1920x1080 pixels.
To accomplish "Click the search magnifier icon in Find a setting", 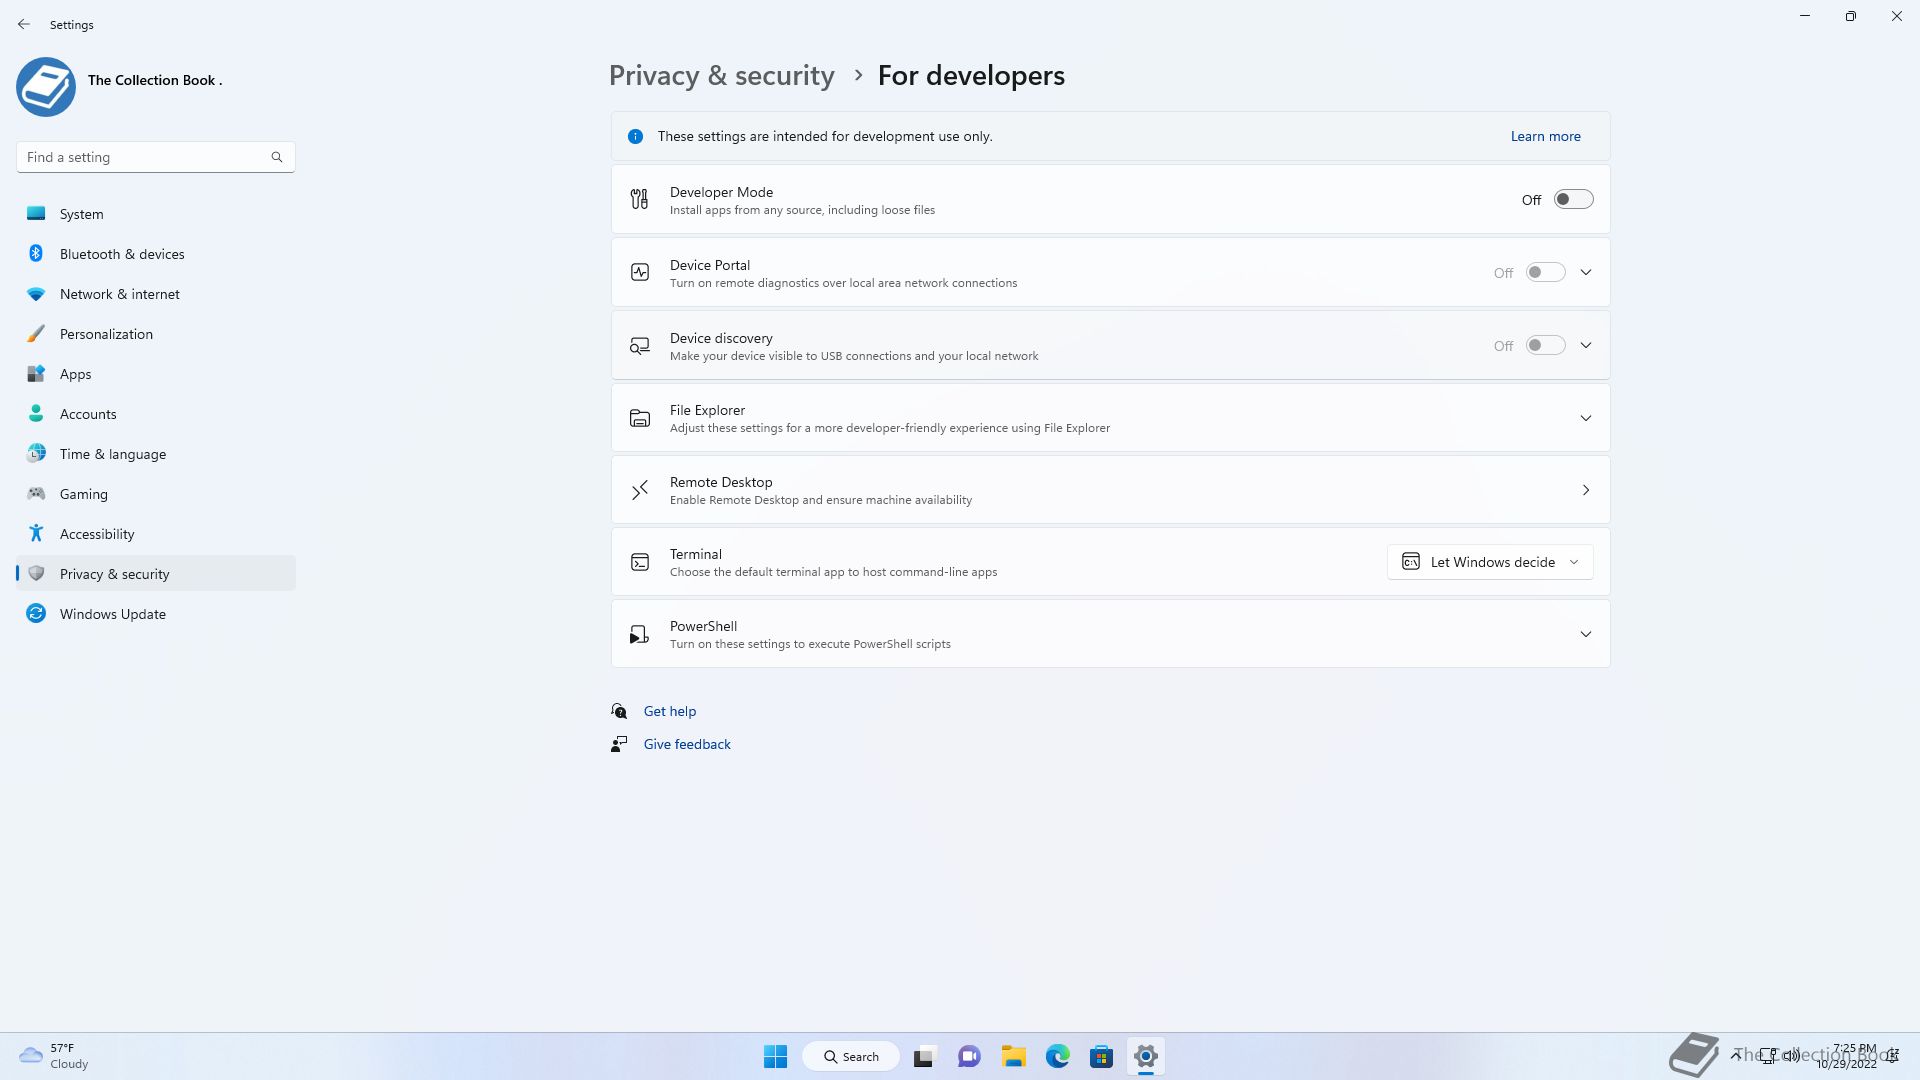I will [277, 157].
